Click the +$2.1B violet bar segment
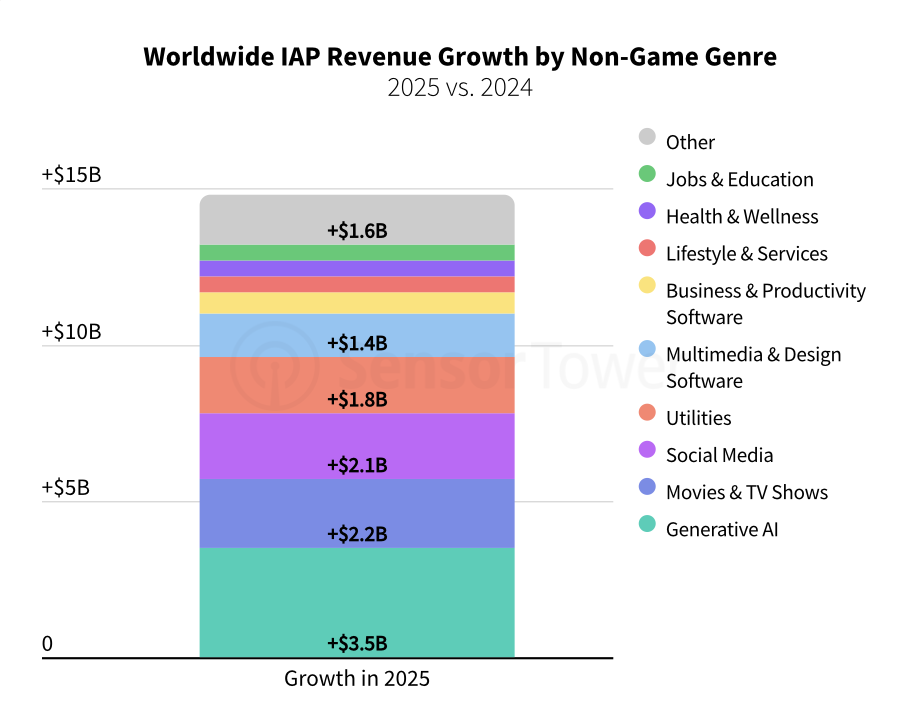 pyautogui.click(x=357, y=446)
